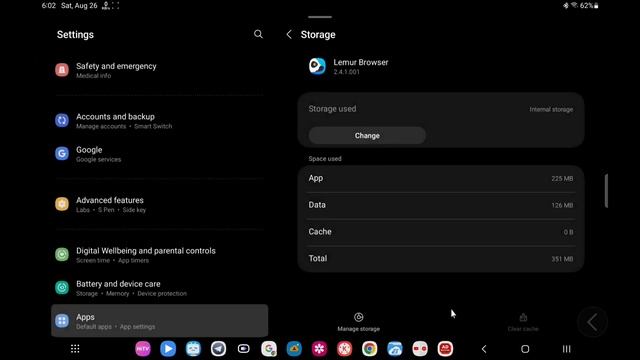
Task: Open the app drawer grid in taskbar
Action: [75, 349]
